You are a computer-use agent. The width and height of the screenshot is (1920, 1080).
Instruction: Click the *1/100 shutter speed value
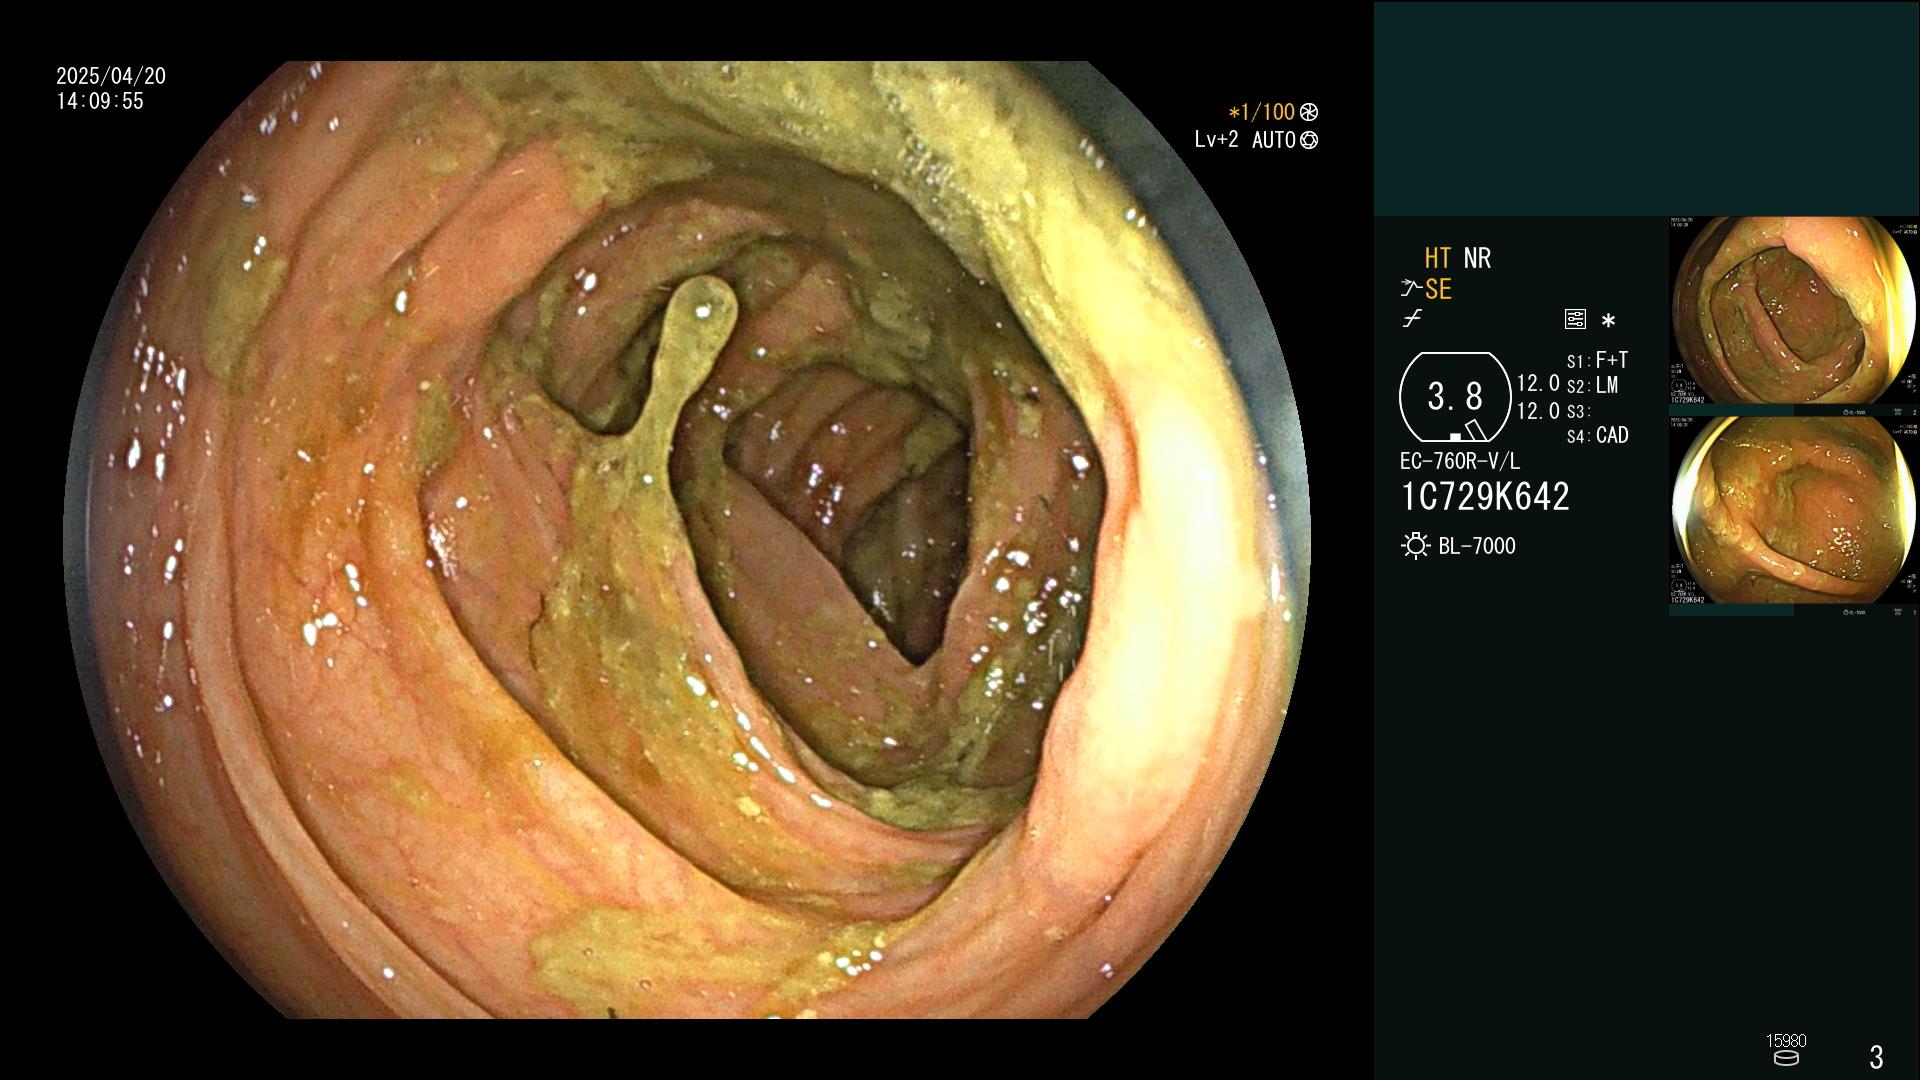click(1261, 112)
